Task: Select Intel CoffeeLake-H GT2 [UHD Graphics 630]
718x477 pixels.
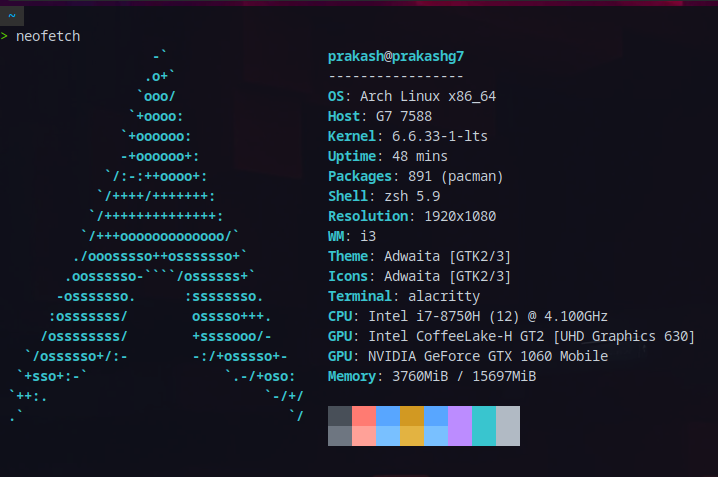Action: [532, 337]
